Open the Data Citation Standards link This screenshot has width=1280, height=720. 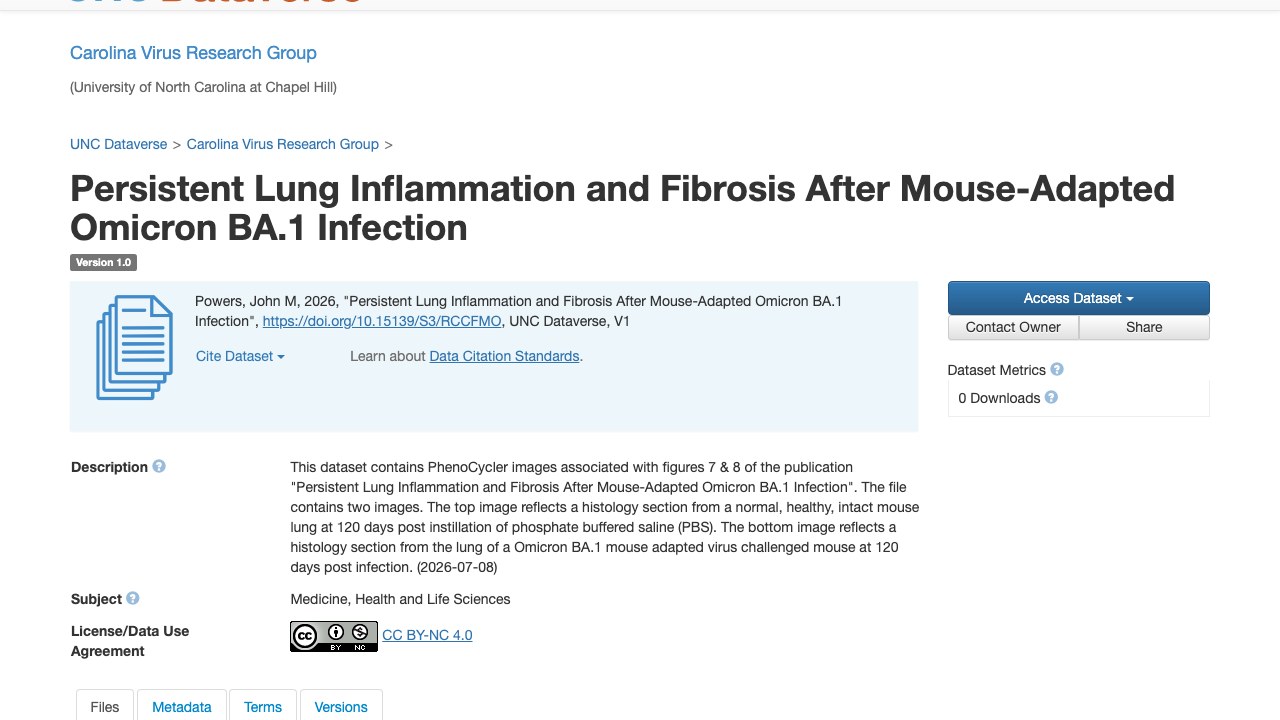coord(504,356)
